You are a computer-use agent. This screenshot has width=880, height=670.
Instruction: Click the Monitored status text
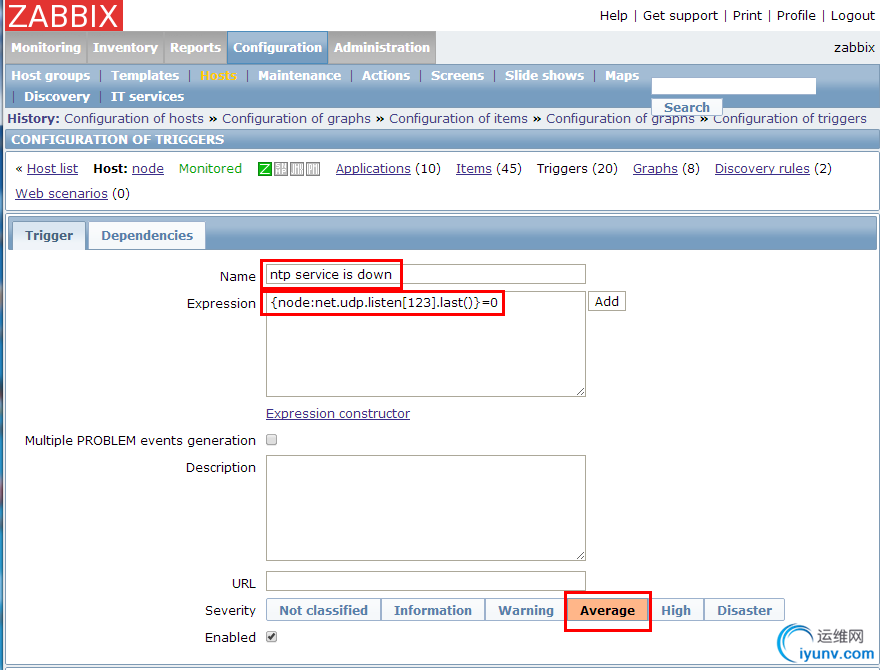(x=210, y=169)
